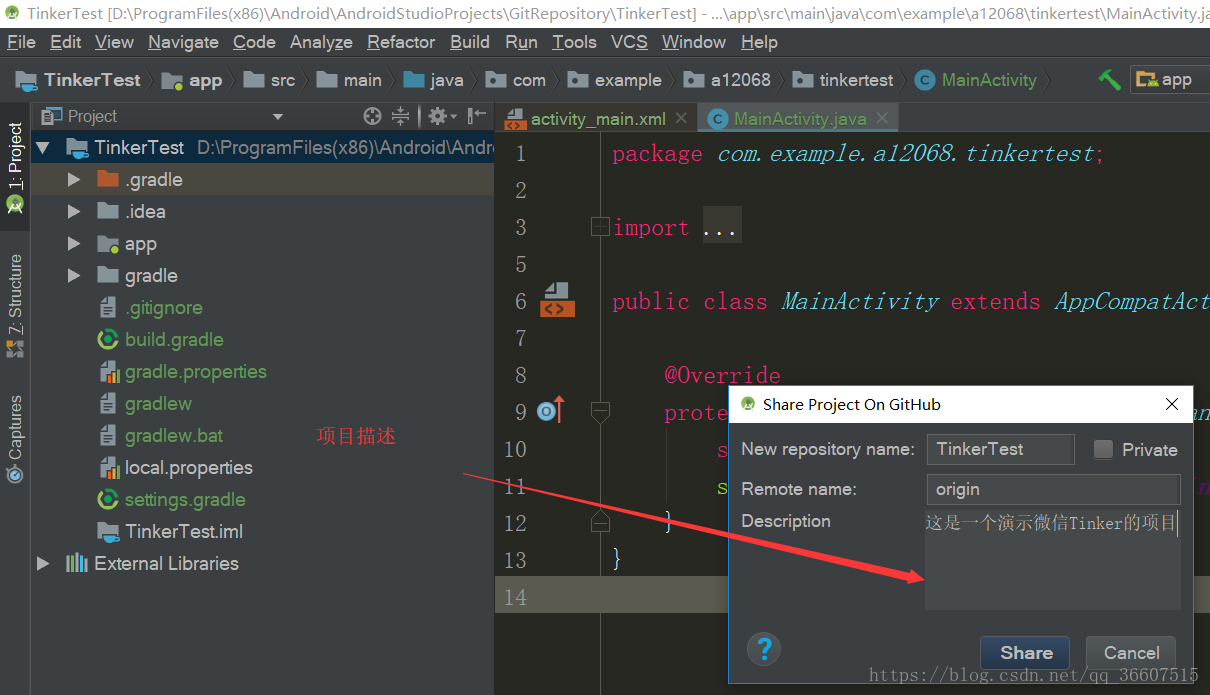Screen dimensions: 1210x695
Task: Select .gitignore file in project tree
Action: [163, 308]
